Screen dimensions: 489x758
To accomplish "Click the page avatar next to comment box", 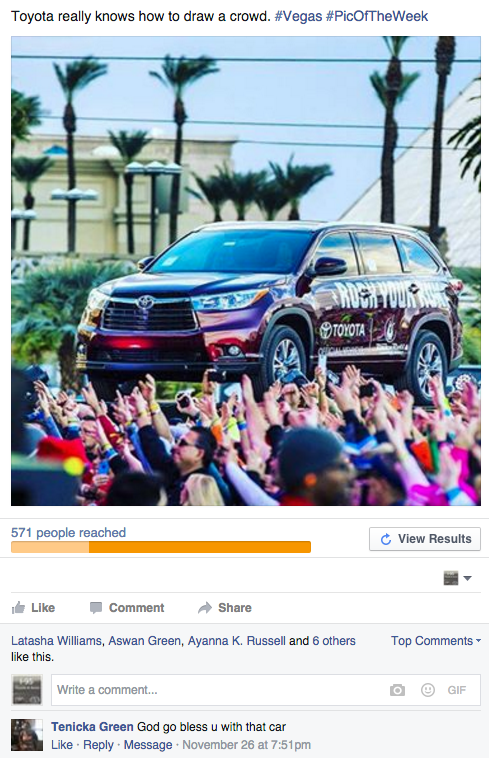I will (27, 690).
